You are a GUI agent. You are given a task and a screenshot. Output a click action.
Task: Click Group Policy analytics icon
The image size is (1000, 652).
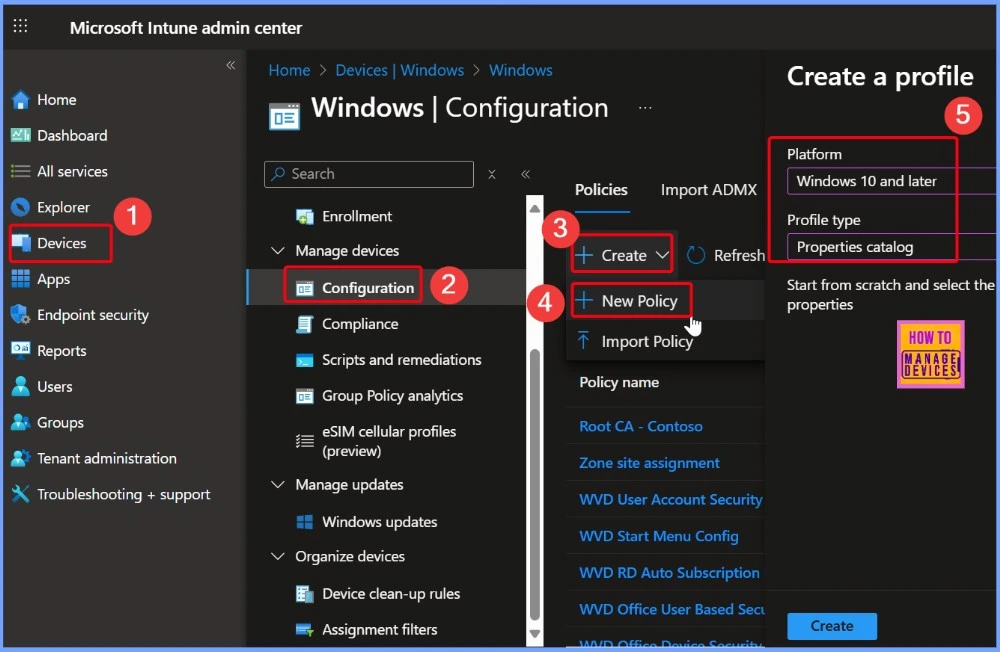coord(305,396)
